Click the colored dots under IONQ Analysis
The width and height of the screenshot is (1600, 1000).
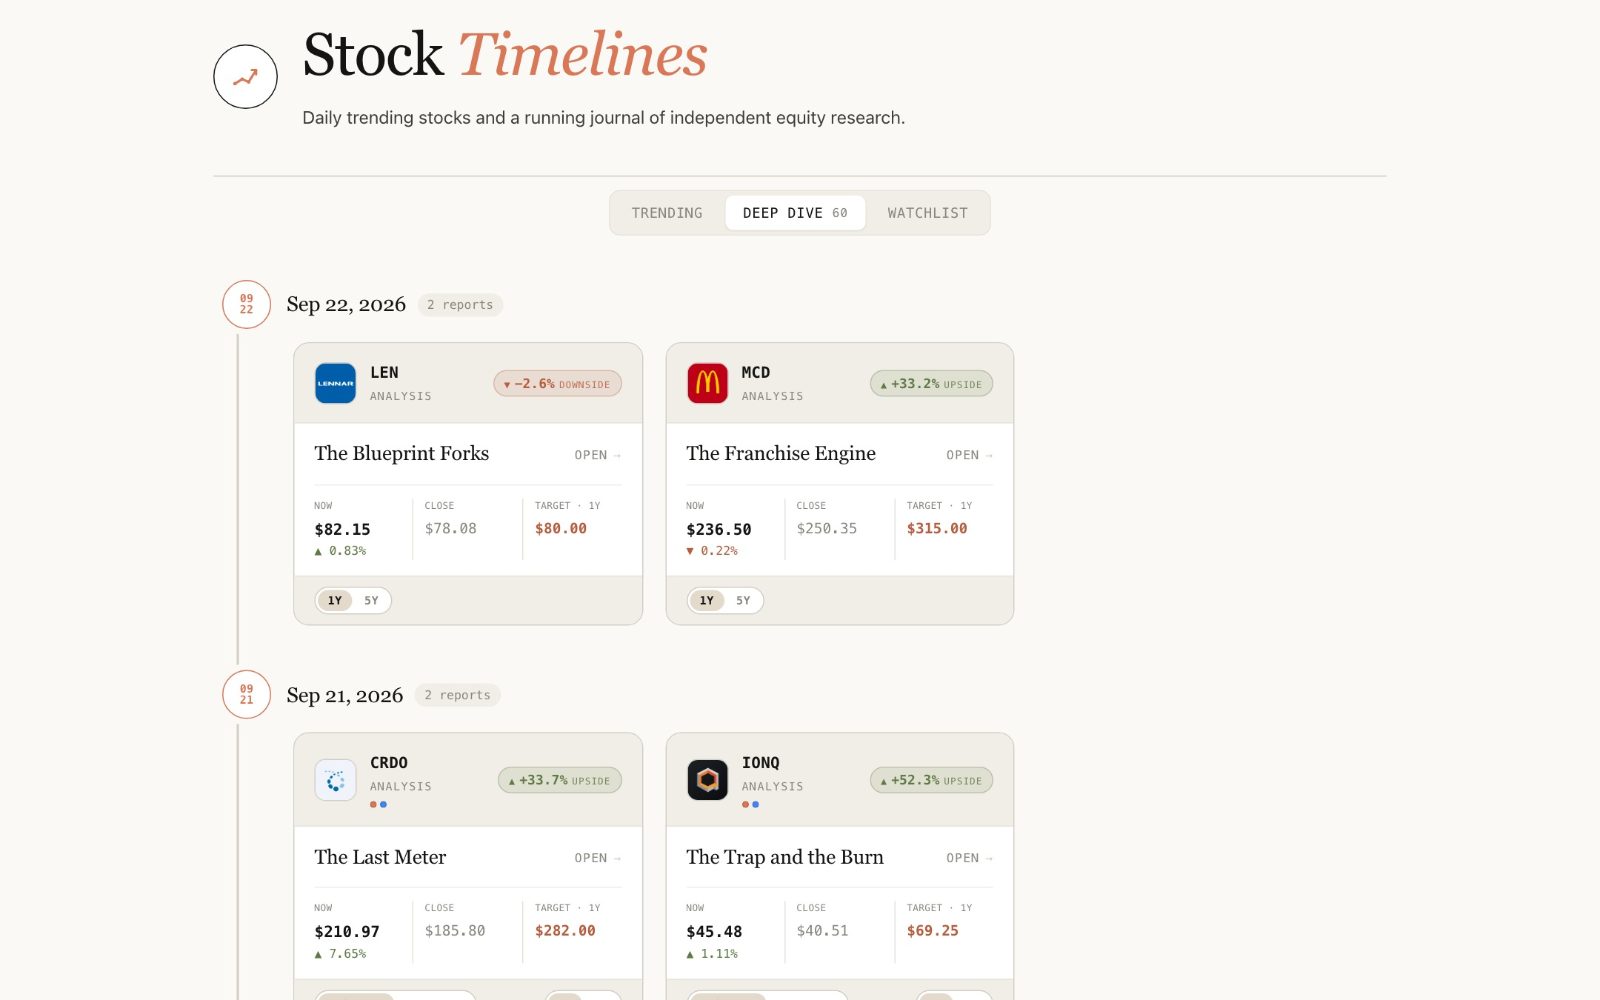pyautogui.click(x=750, y=804)
